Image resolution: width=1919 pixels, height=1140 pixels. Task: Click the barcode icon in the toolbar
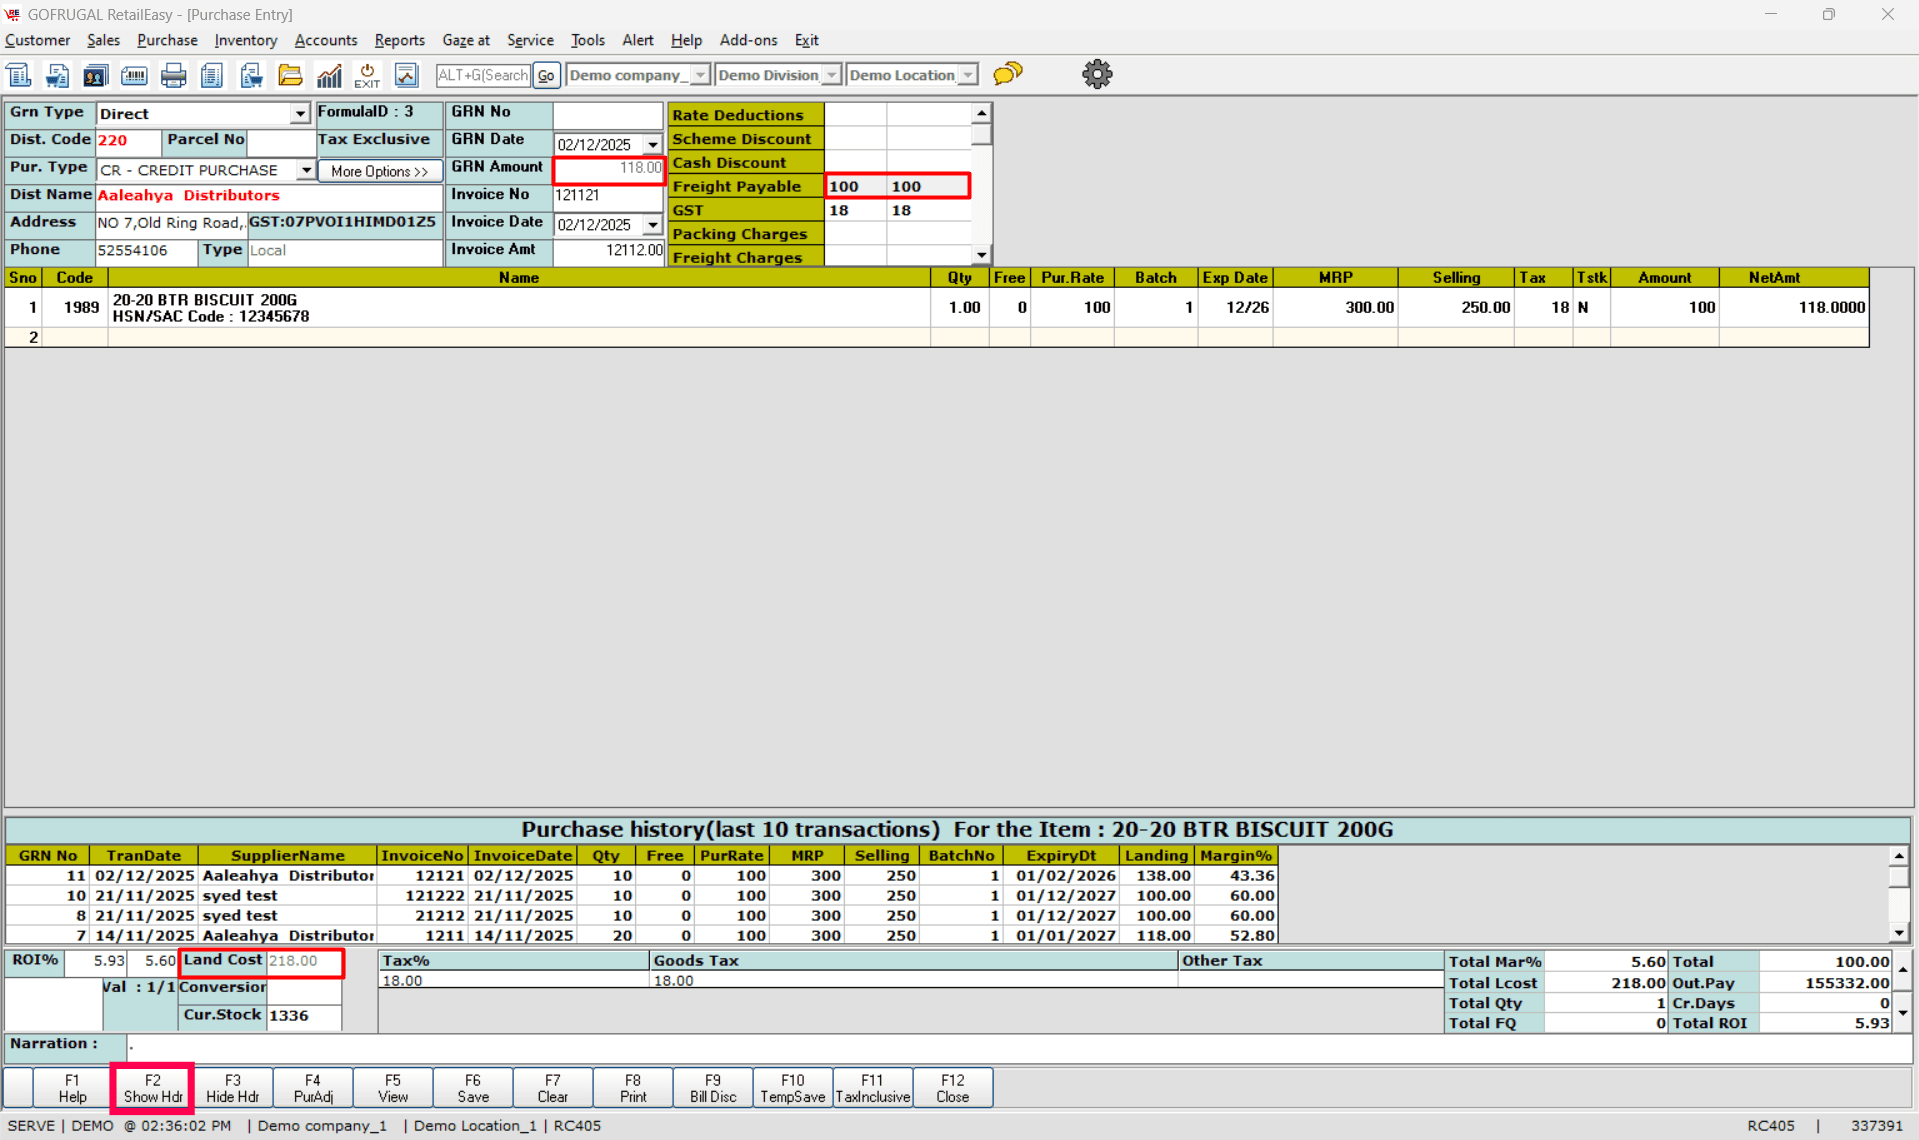tap(134, 75)
